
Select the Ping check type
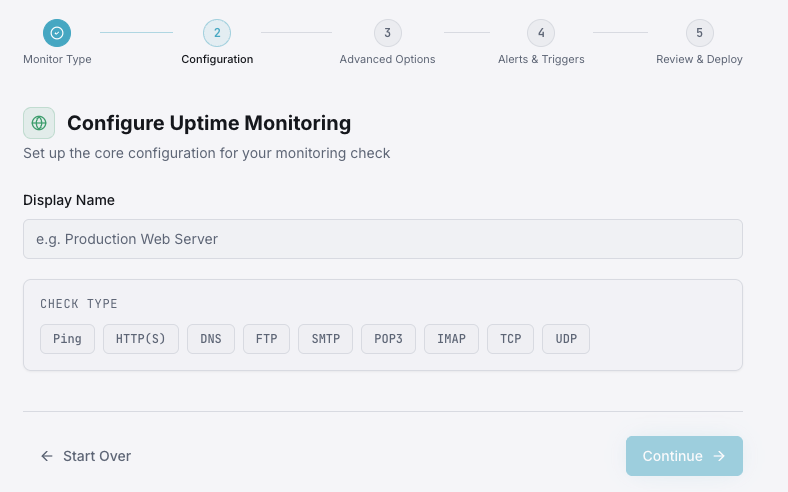(68, 339)
